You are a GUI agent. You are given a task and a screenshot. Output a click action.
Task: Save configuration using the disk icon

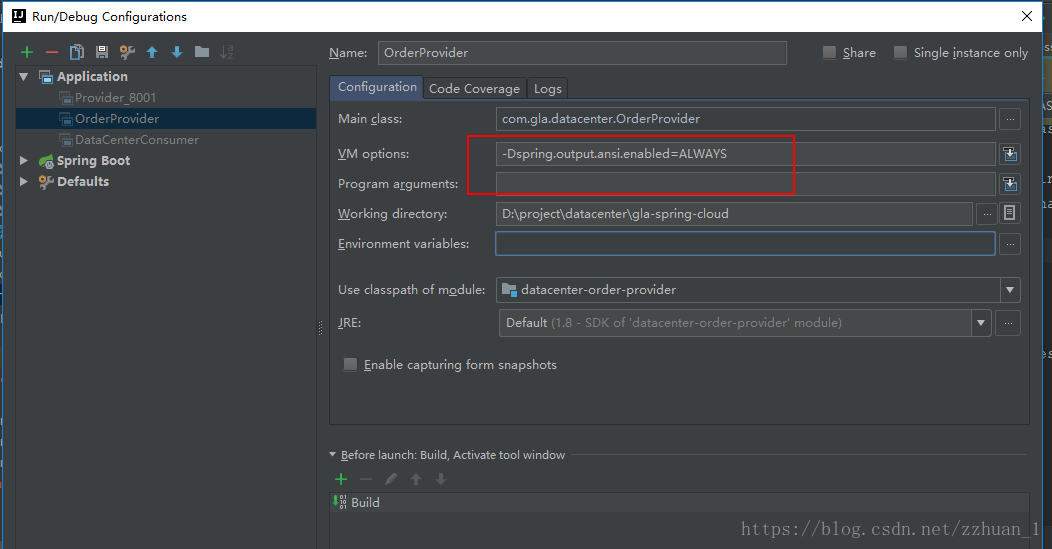coord(102,52)
